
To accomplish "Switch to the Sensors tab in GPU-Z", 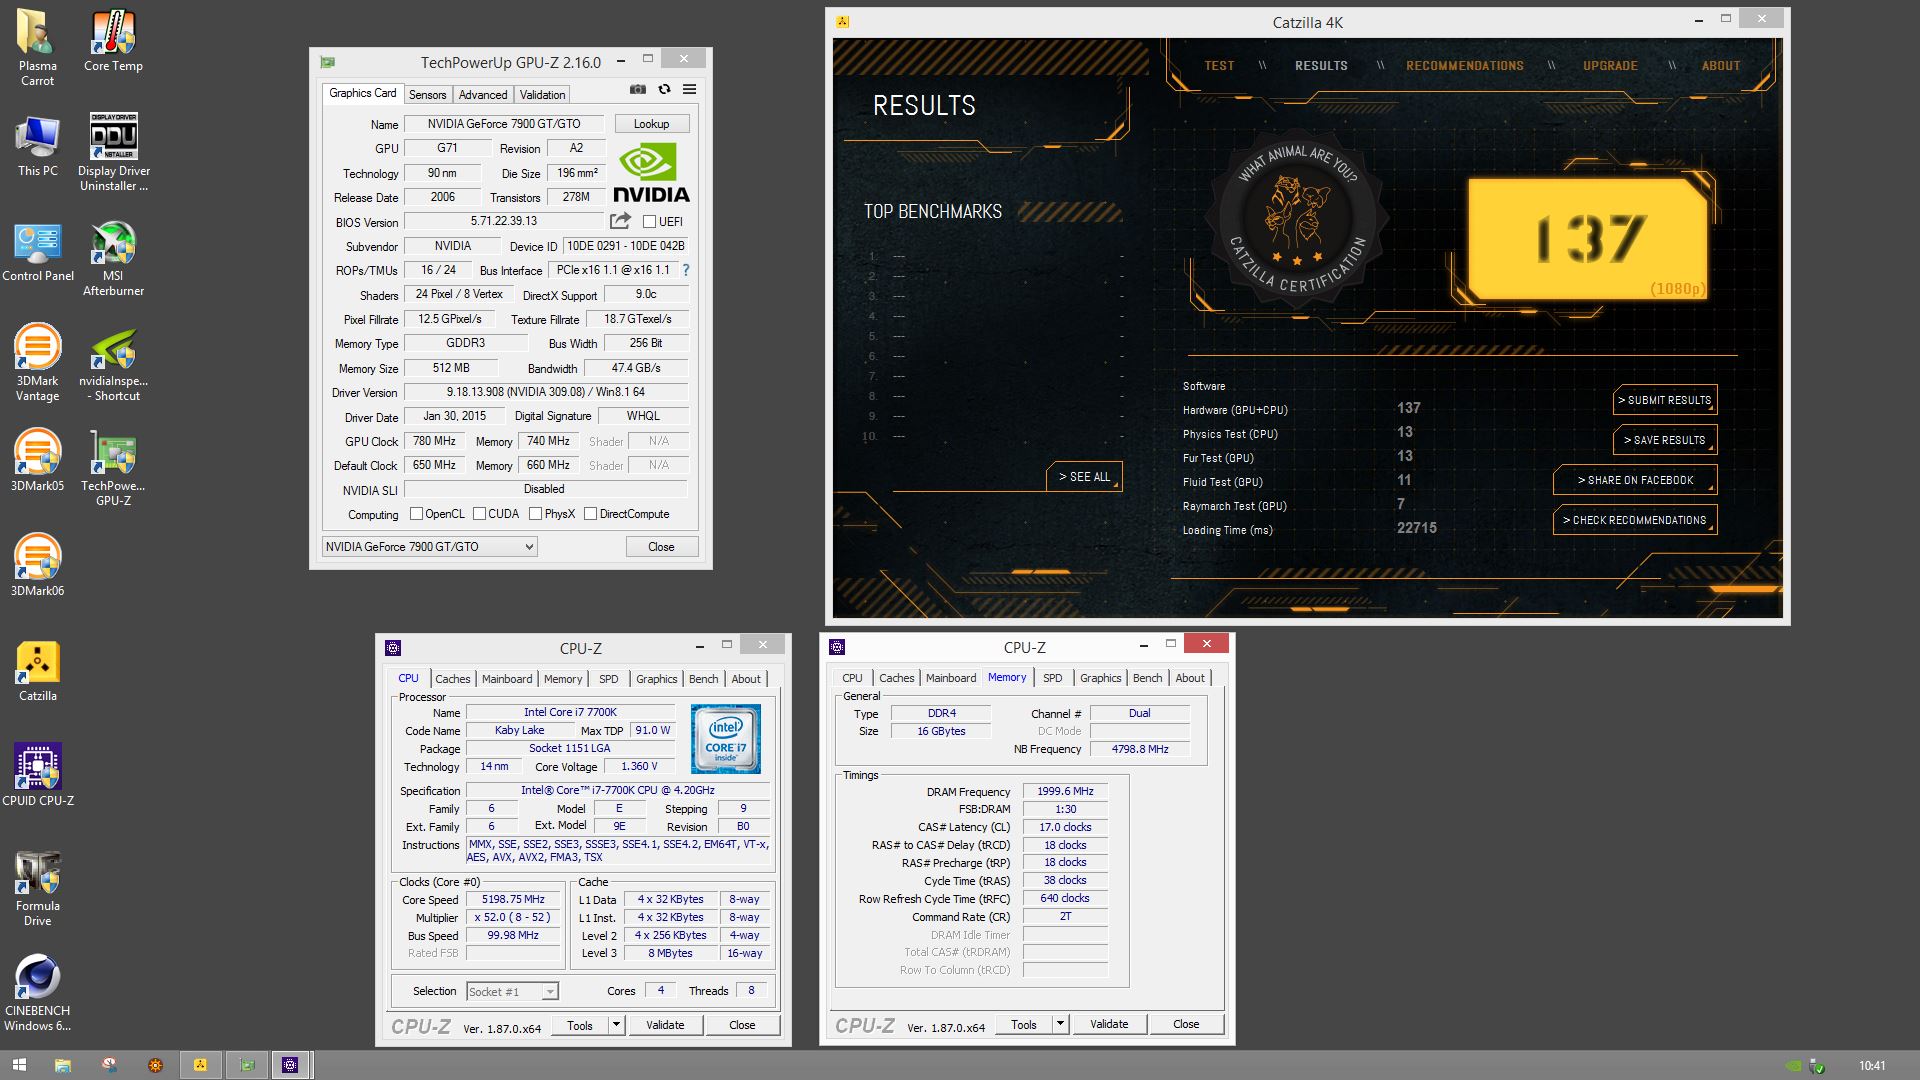I will tap(427, 95).
